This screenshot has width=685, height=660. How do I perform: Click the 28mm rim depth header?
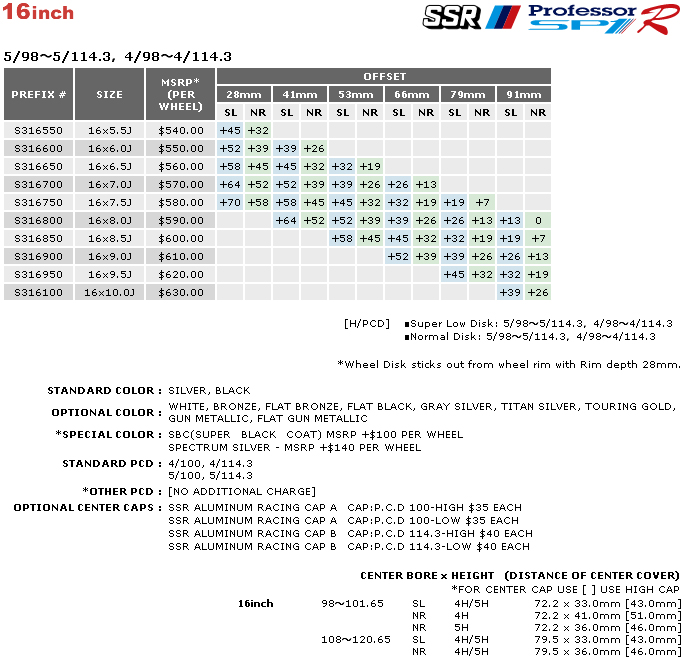click(x=244, y=94)
